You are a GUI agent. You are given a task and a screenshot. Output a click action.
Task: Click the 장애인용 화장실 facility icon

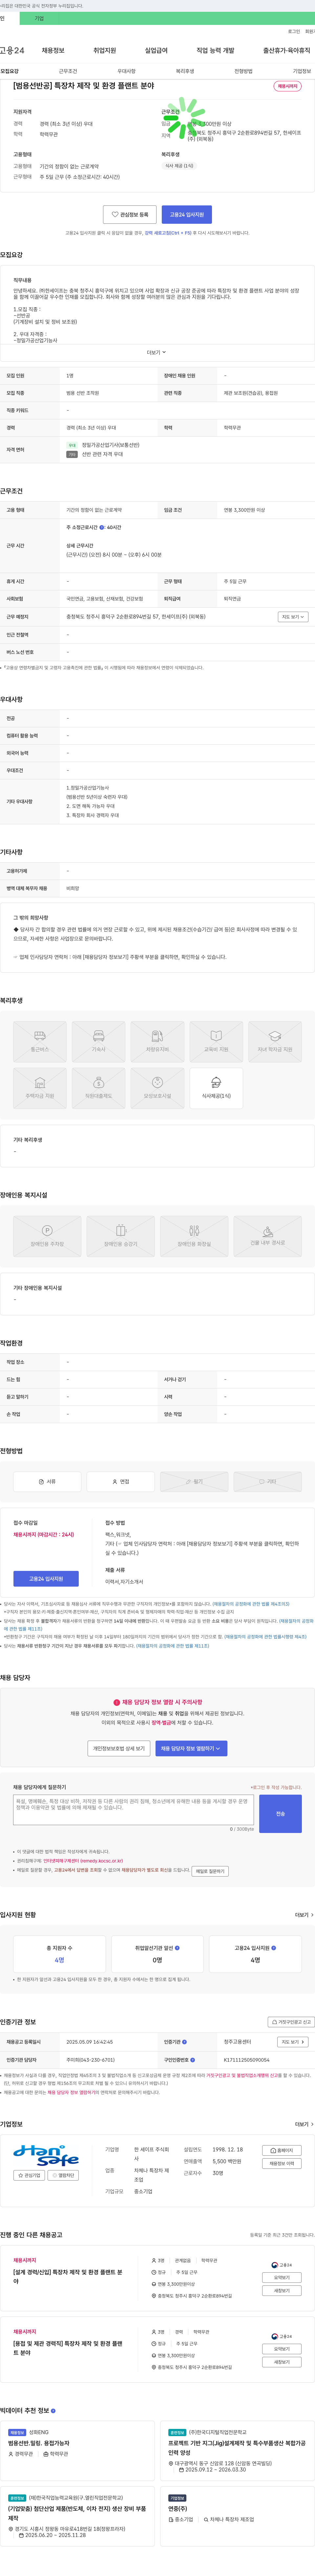(194, 1236)
